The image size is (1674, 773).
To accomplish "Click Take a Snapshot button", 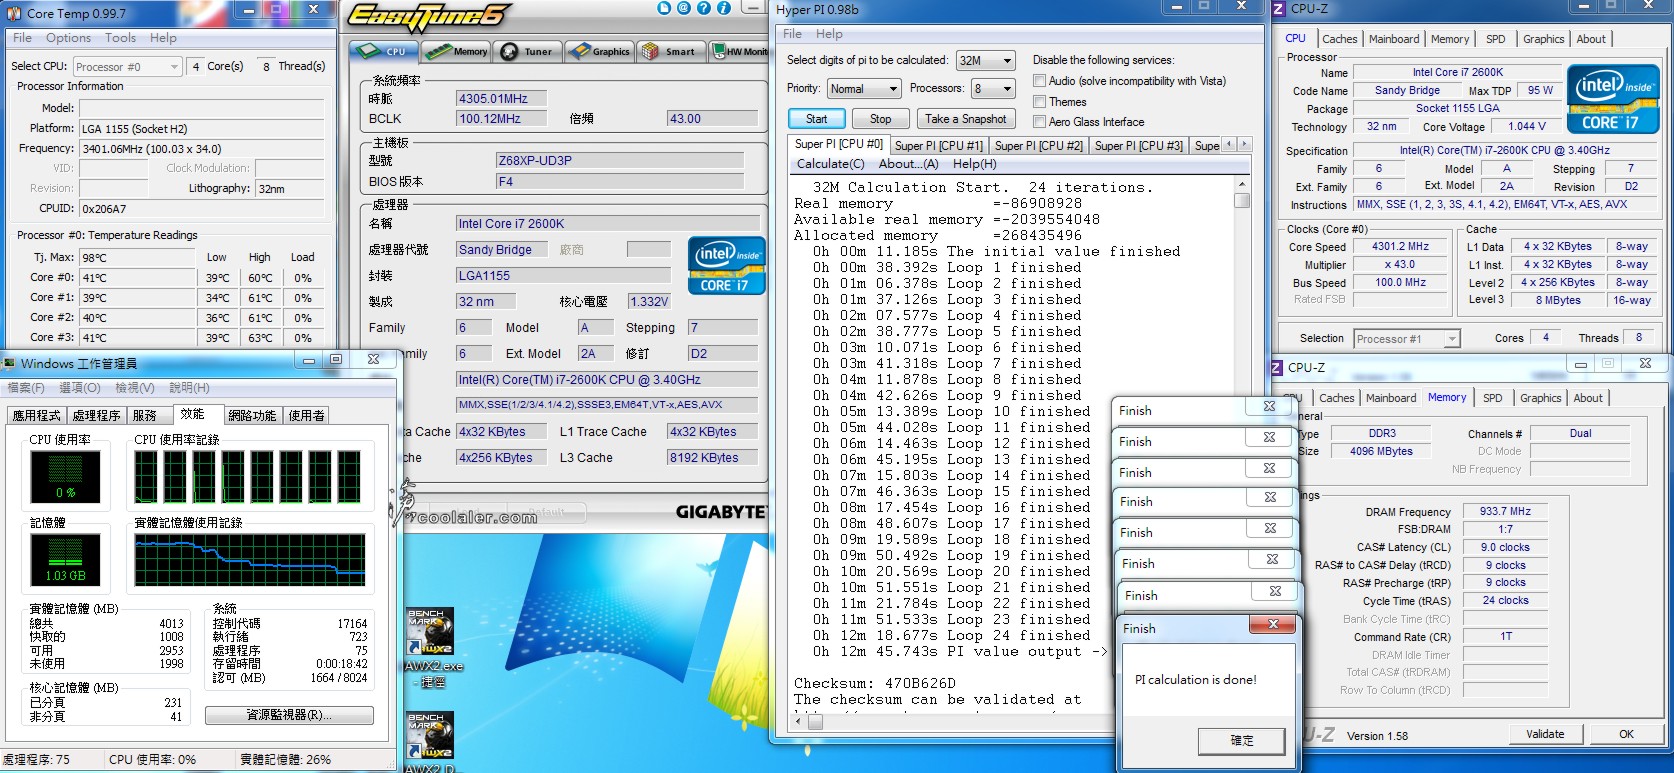I will [x=965, y=119].
